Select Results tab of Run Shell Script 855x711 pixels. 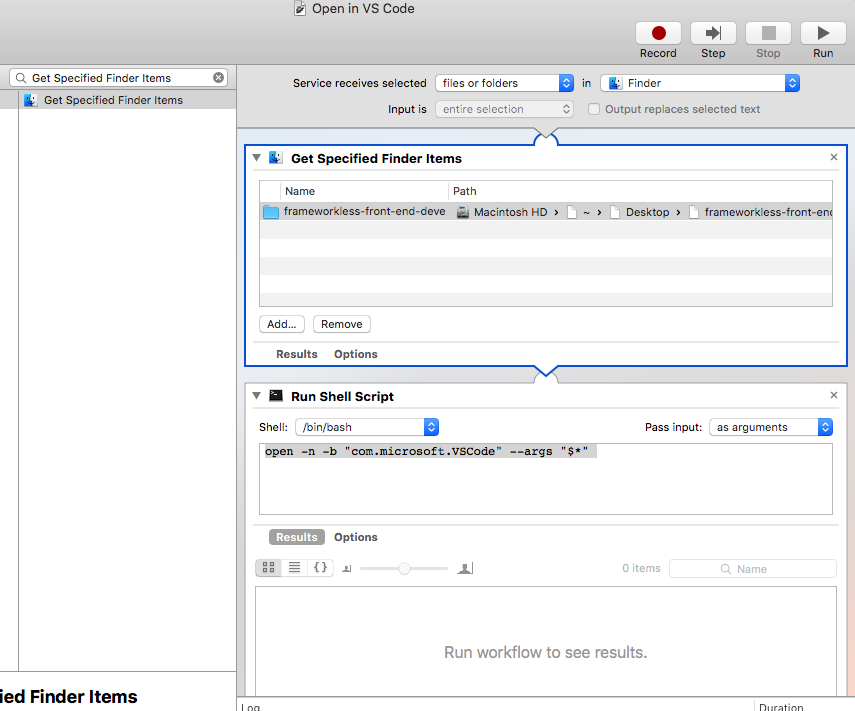[297, 537]
